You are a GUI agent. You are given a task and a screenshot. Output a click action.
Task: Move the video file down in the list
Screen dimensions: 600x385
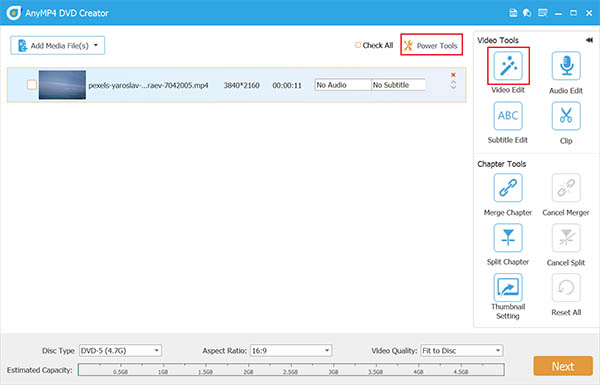coord(453,87)
